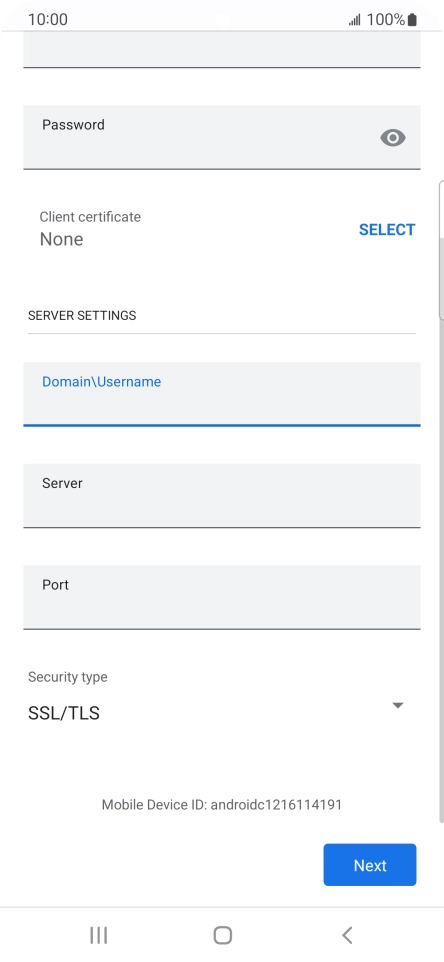The height and width of the screenshot is (962, 444).
Task: Tap the Android recent apps icon
Action: [x=99, y=935]
